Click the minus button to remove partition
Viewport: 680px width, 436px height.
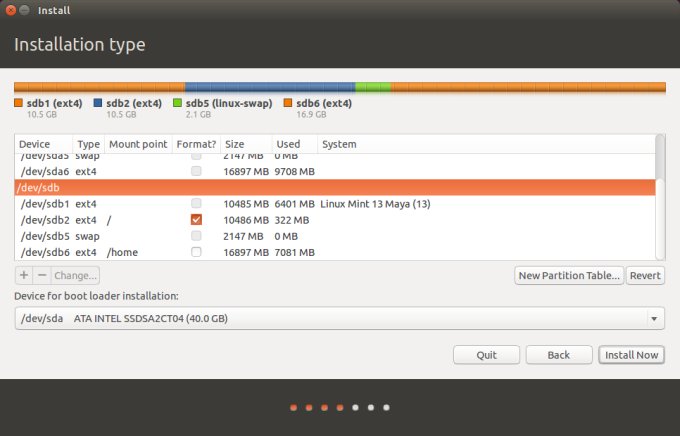coord(41,275)
